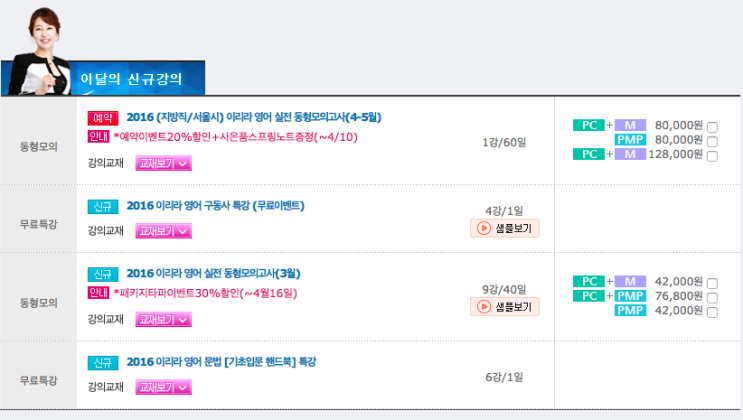Tick the 76,800원 PC+PMP checkbox

712,297
